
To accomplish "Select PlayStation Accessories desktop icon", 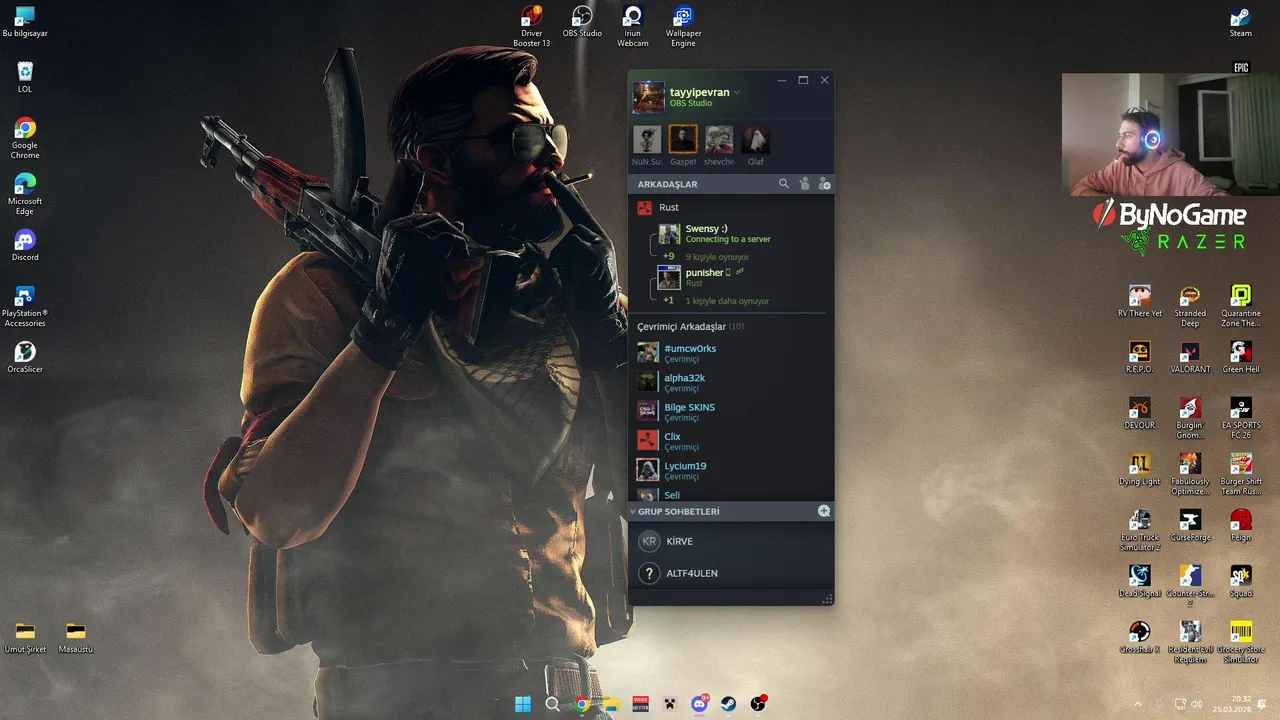I will click(25, 306).
